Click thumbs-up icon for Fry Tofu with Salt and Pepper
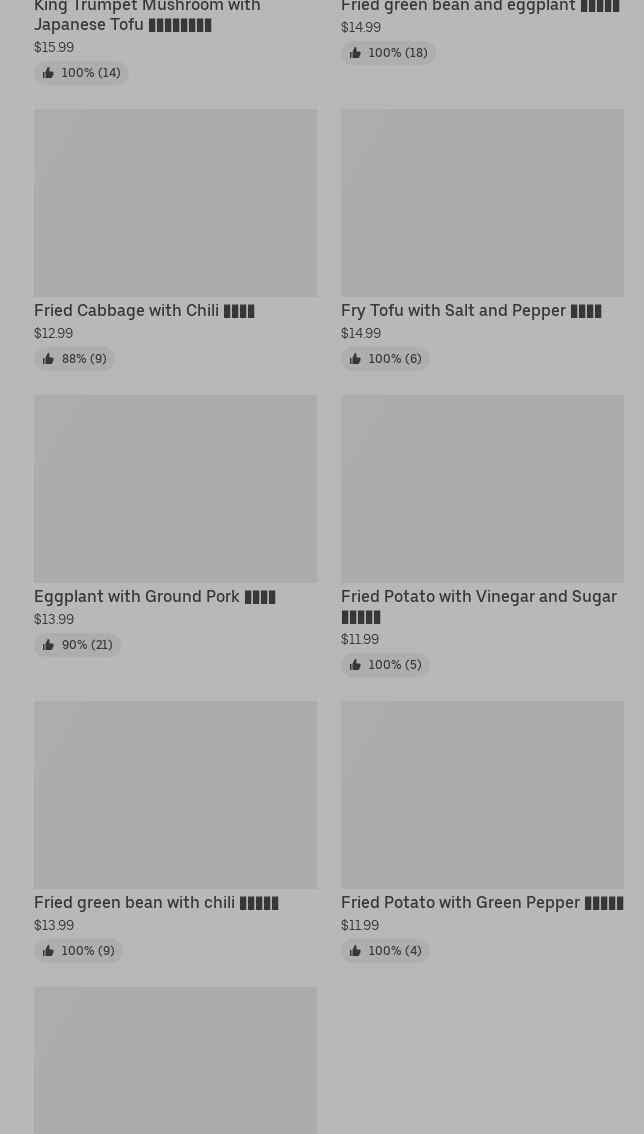Image resolution: width=644 pixels, height=1134 pixels. click(355, 359)
